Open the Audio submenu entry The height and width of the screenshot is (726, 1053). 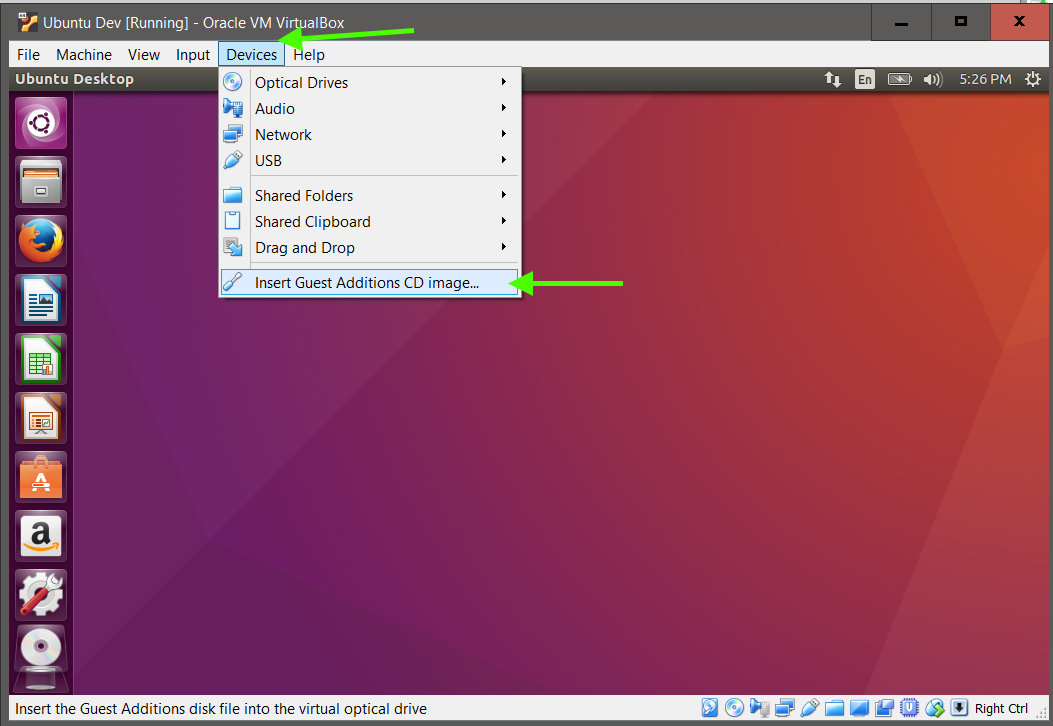tap(369, 108)
